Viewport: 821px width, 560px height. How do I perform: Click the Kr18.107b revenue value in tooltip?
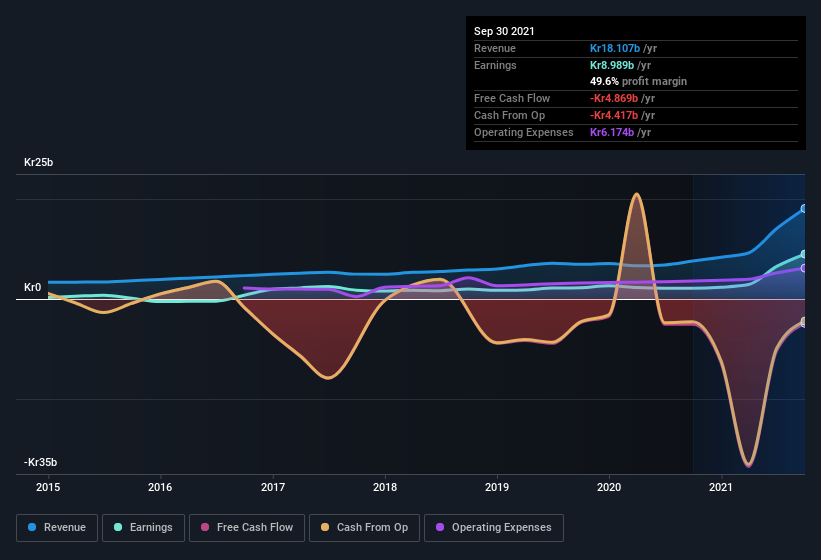point(615,48)
